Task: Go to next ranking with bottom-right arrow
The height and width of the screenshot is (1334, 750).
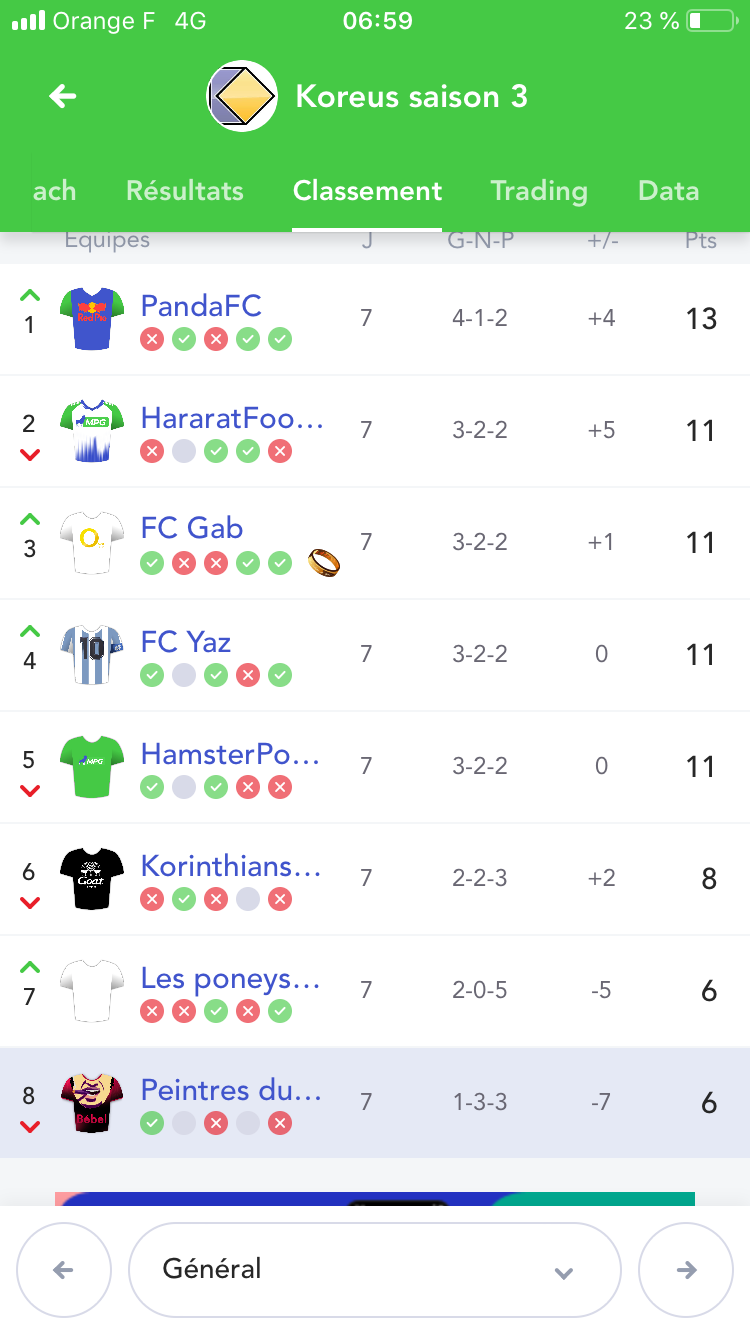Action: point(686,1270)
